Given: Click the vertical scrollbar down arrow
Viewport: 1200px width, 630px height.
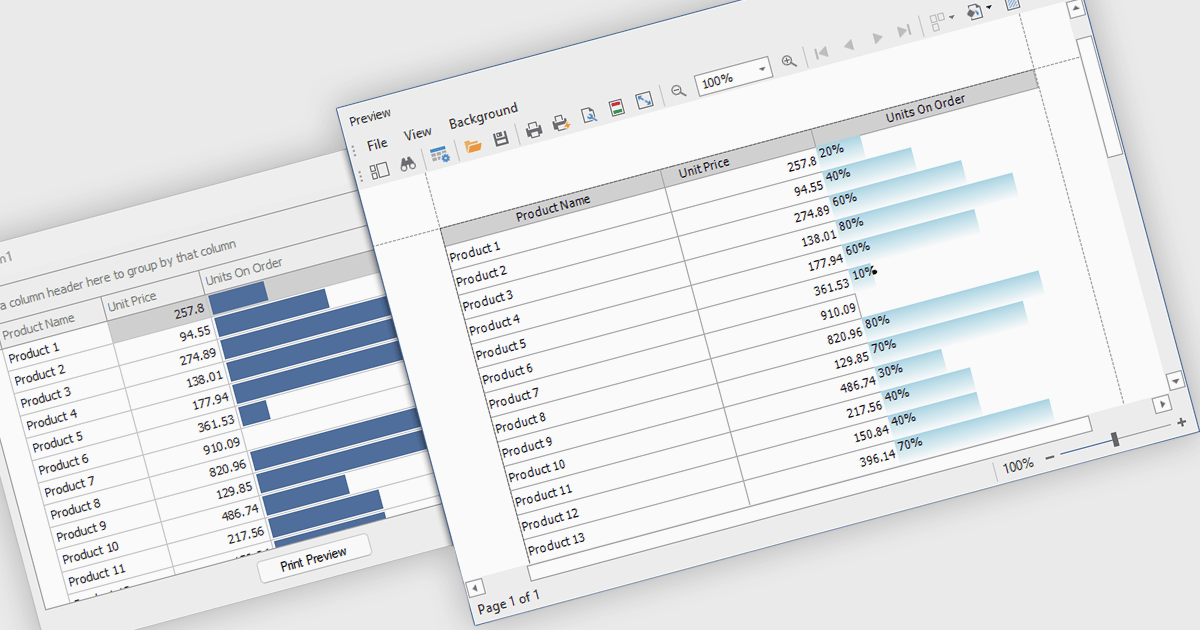Looking at the screenshot, I should (1175, 381).
